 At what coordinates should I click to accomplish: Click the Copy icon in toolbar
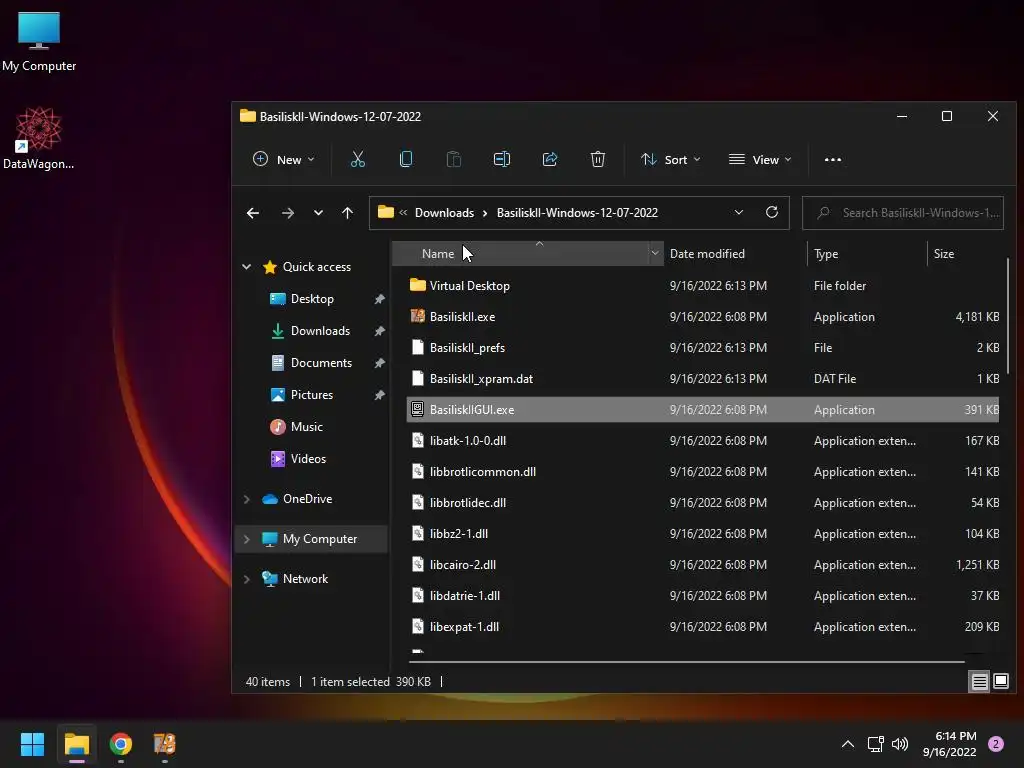[406, 159]
